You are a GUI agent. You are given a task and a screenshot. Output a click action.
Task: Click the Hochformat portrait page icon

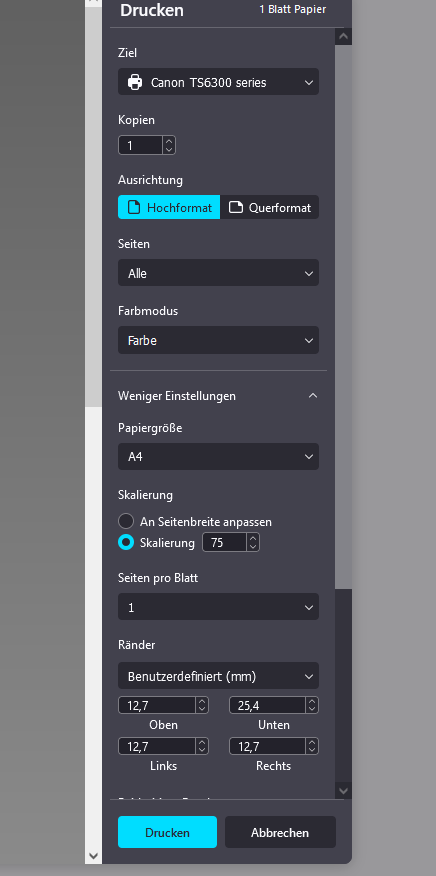(x=134, y=207)
